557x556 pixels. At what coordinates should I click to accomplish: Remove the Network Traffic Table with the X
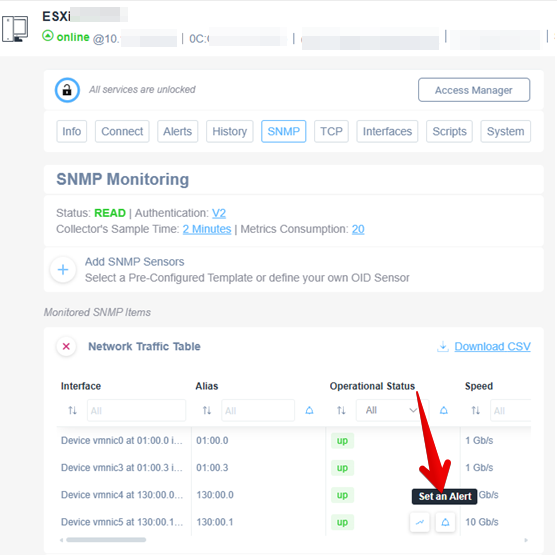click(66, 346)
